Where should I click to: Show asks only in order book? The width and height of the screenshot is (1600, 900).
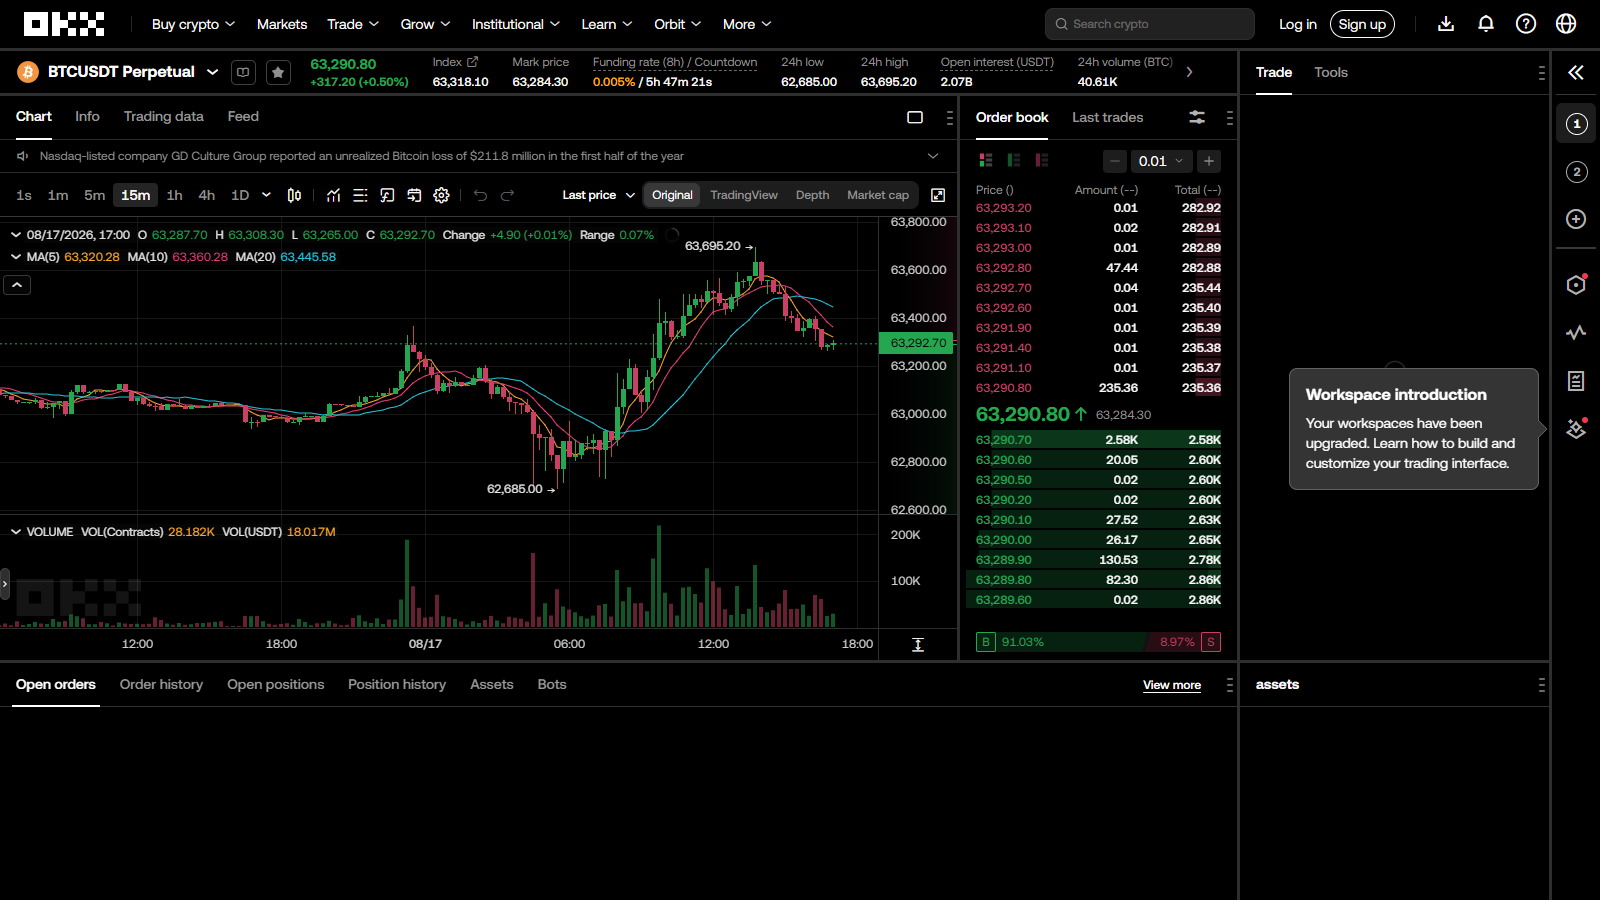click(x=1042, y=160)
